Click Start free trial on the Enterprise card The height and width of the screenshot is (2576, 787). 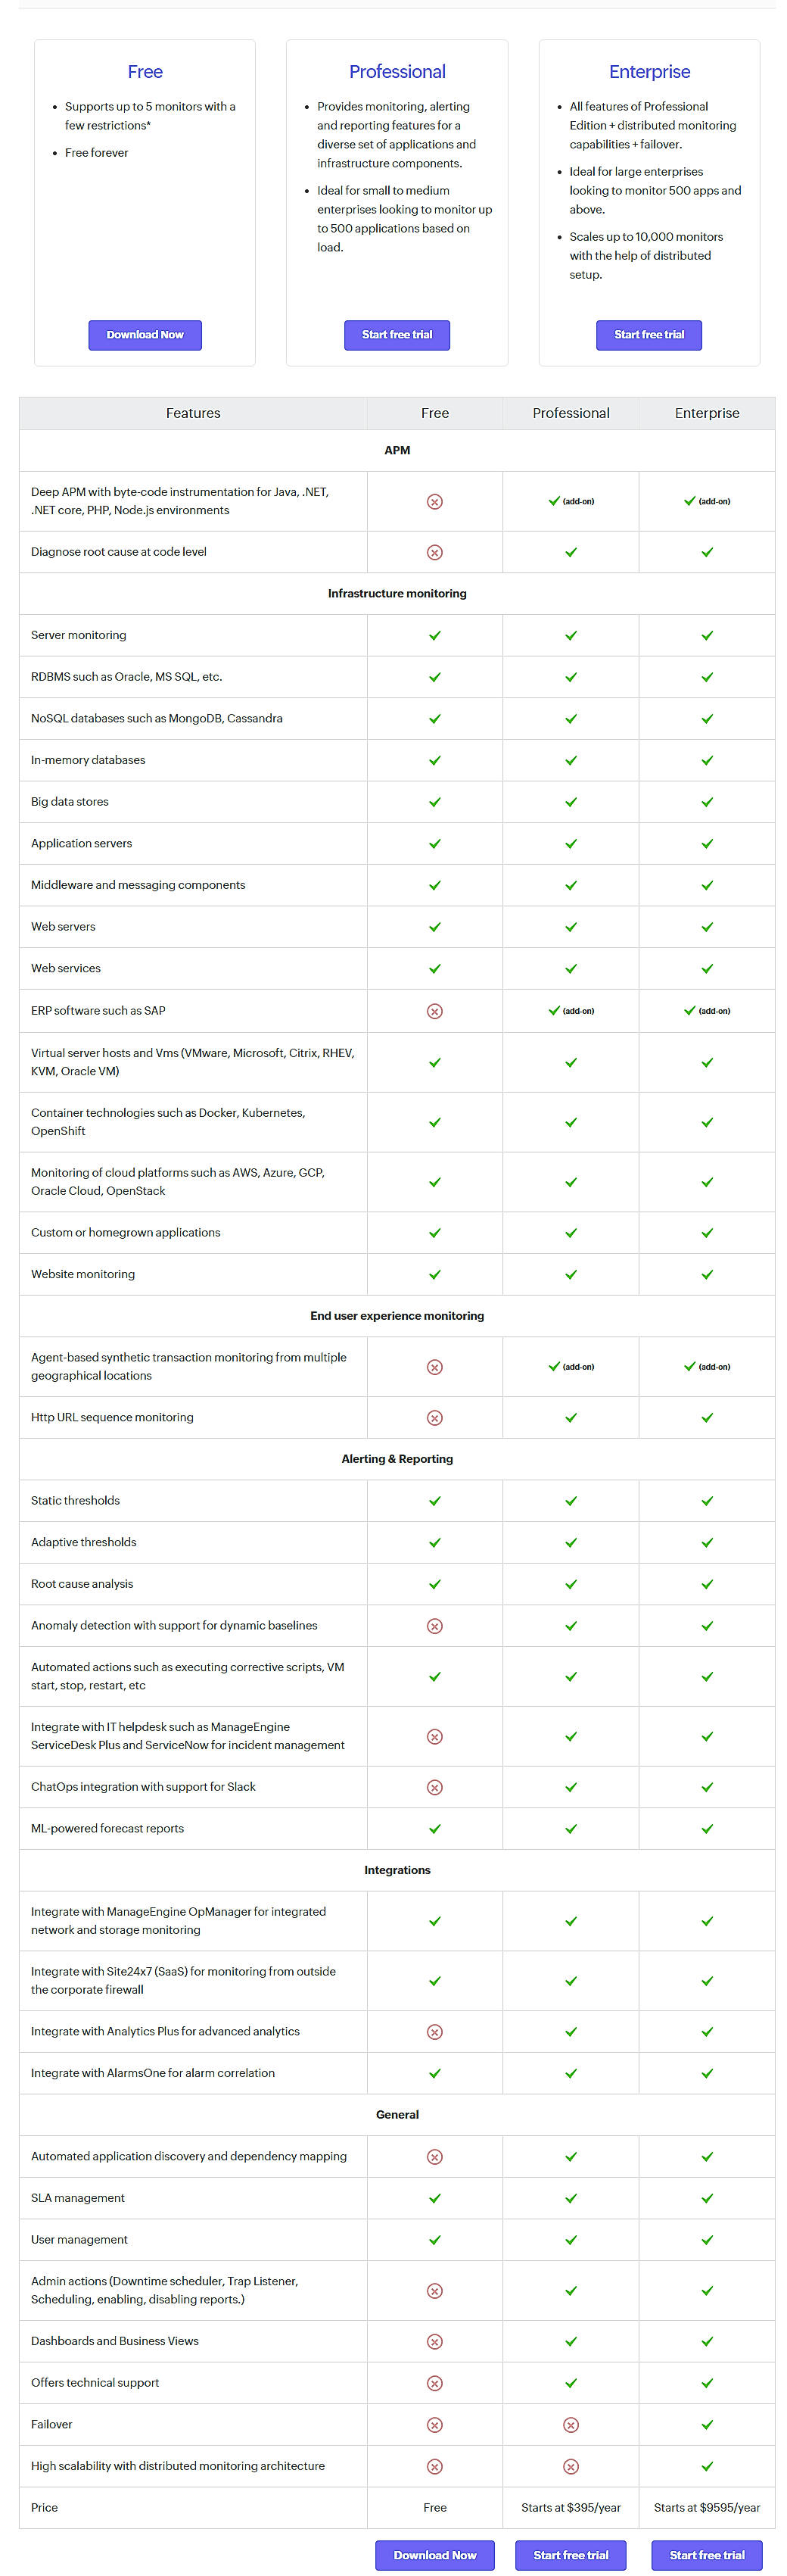649,335
